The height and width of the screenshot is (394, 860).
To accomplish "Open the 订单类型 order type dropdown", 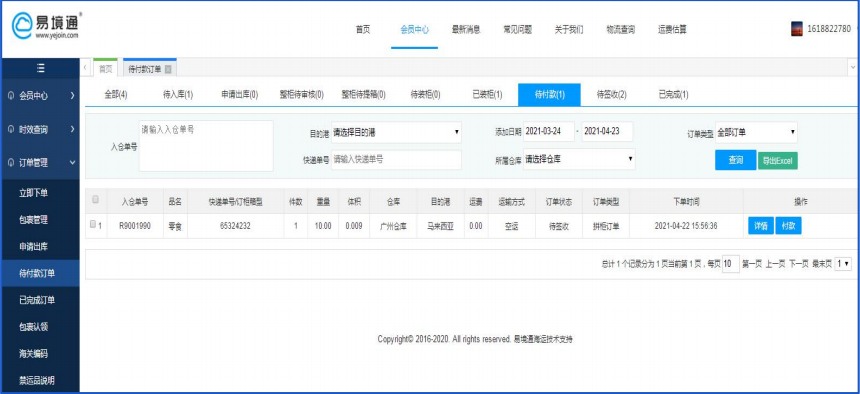I will click(x=756, y=132).
